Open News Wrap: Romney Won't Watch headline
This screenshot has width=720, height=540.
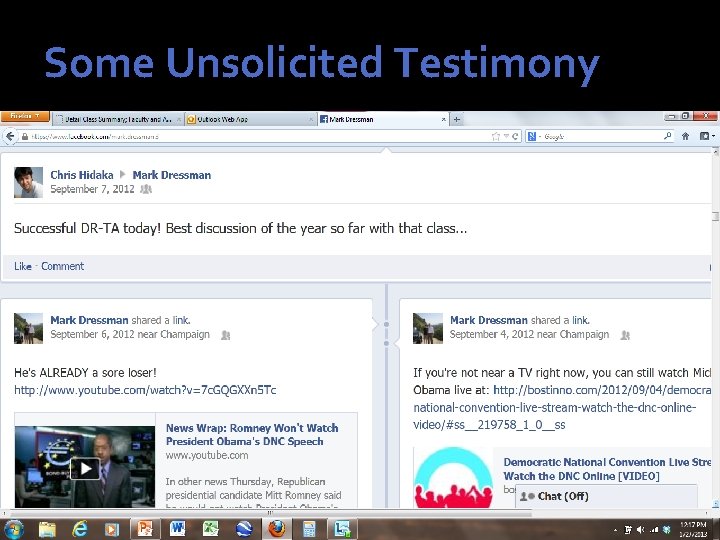click(x=252, y=434)
